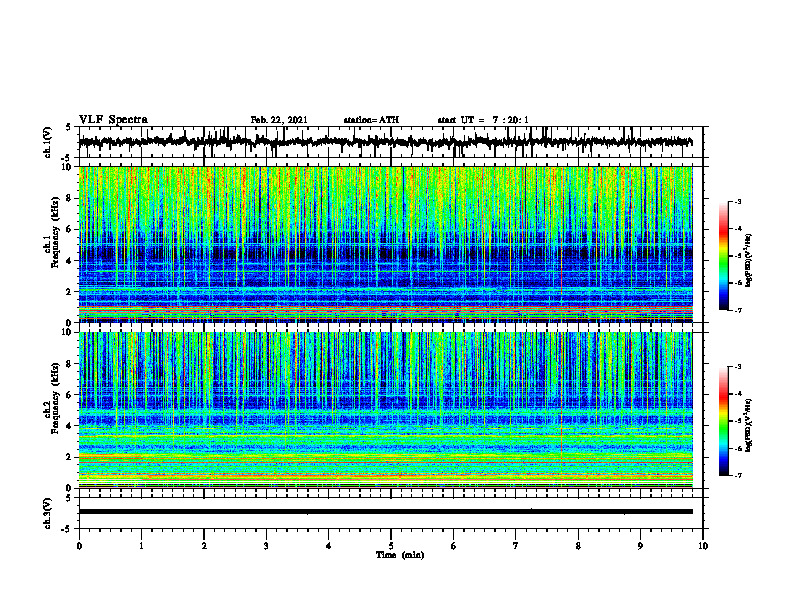Click the "-7" label on ch.1 color bar
The width and height of the screenshot is (792, 612).
tap(737, 310)
